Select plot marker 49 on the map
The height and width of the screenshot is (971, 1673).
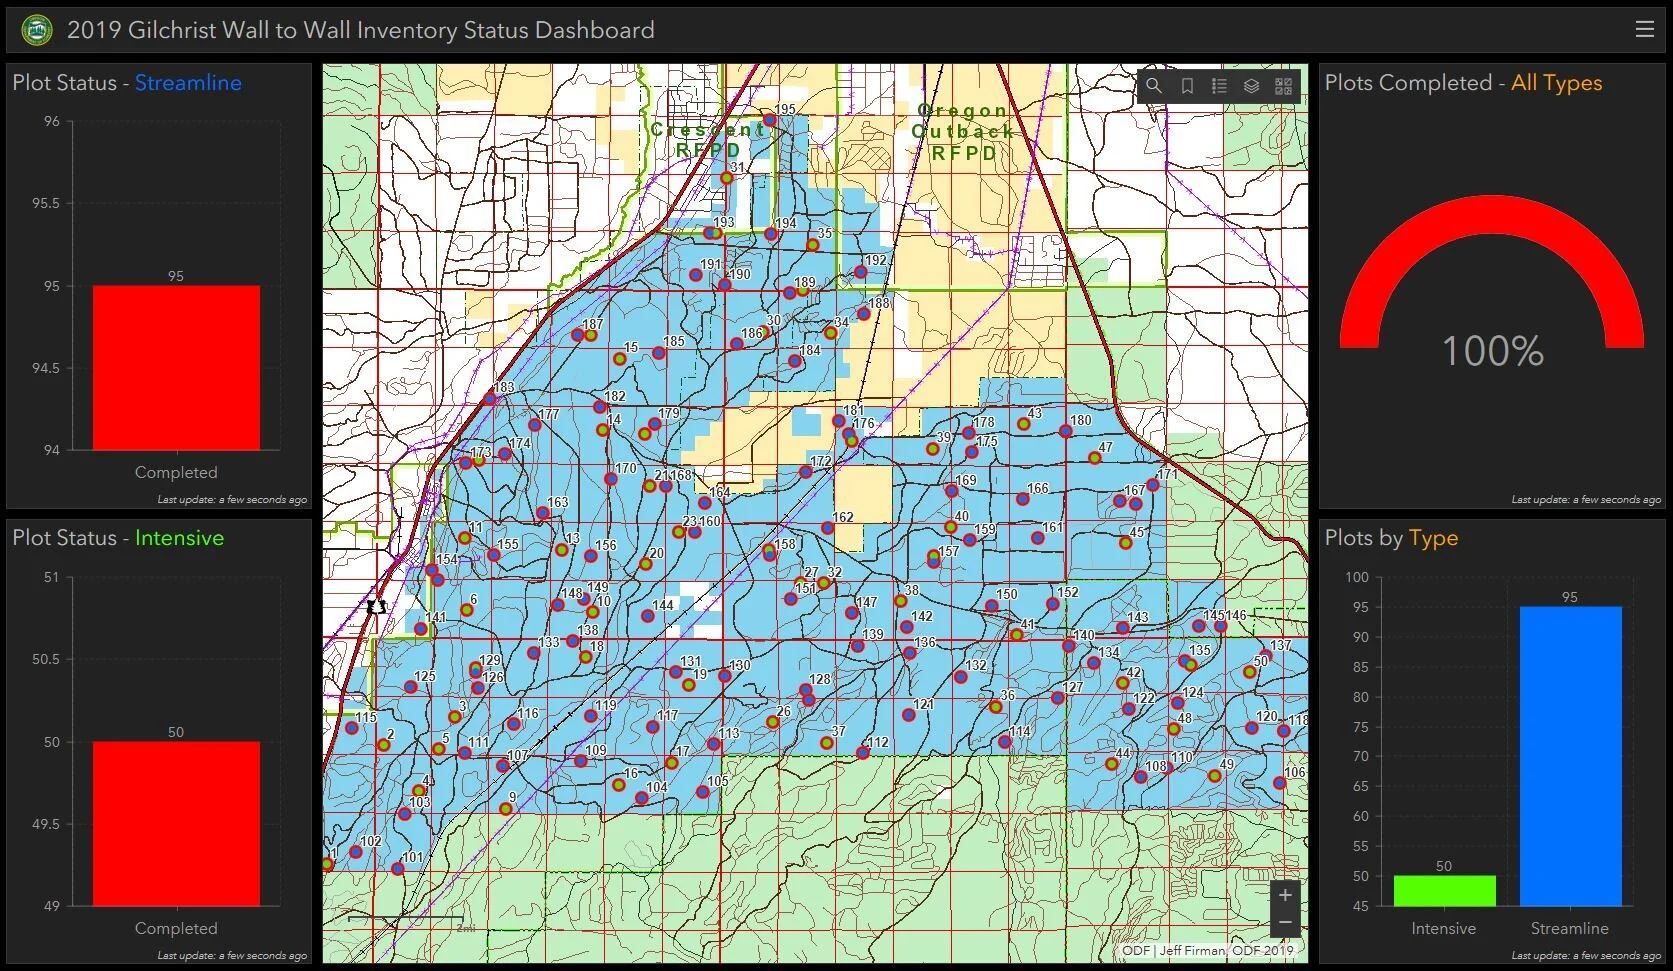(x=1215, y=776)
